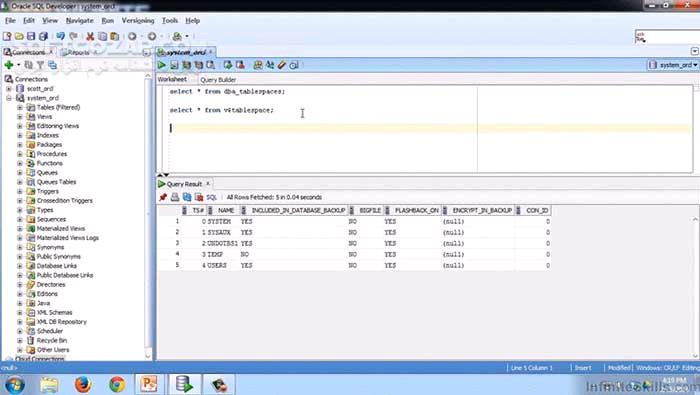
Task: Expand the Recycle Bin tree node
Action: point(20,341)
